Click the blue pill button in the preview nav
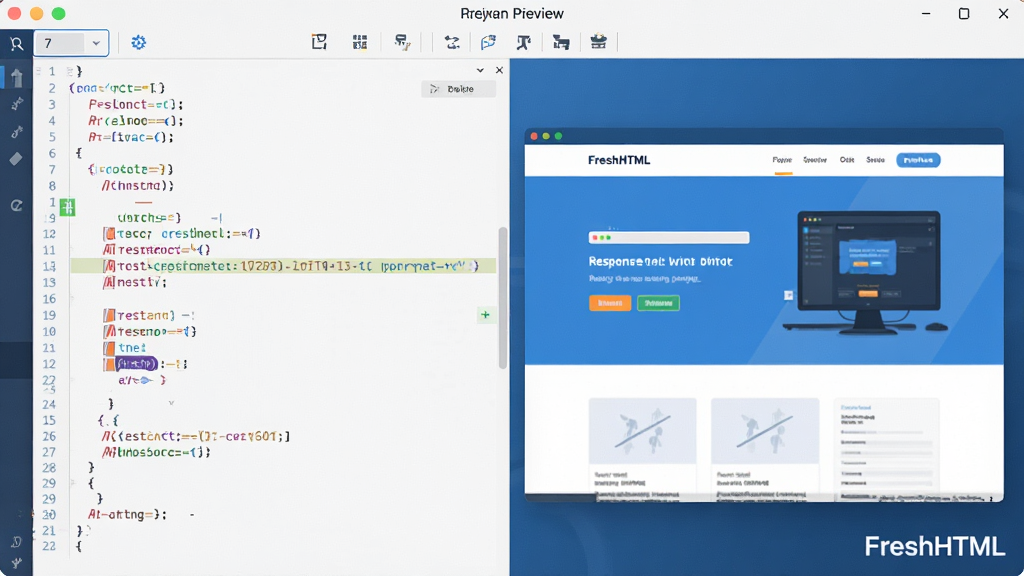The image size is (1024, 576). point(918,160)
